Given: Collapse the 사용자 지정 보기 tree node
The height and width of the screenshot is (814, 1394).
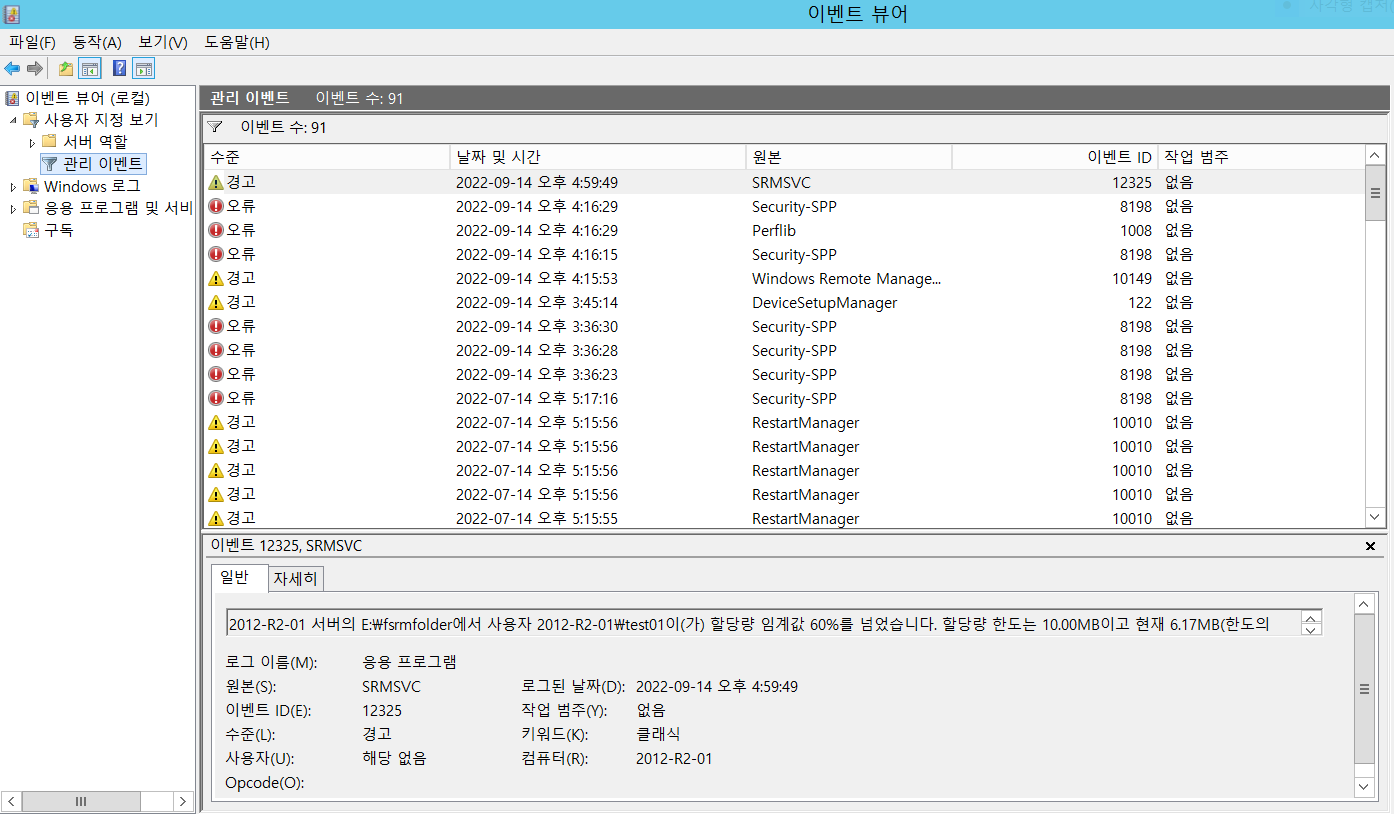Looking at the screenshot, I should (x=13, y=120).
